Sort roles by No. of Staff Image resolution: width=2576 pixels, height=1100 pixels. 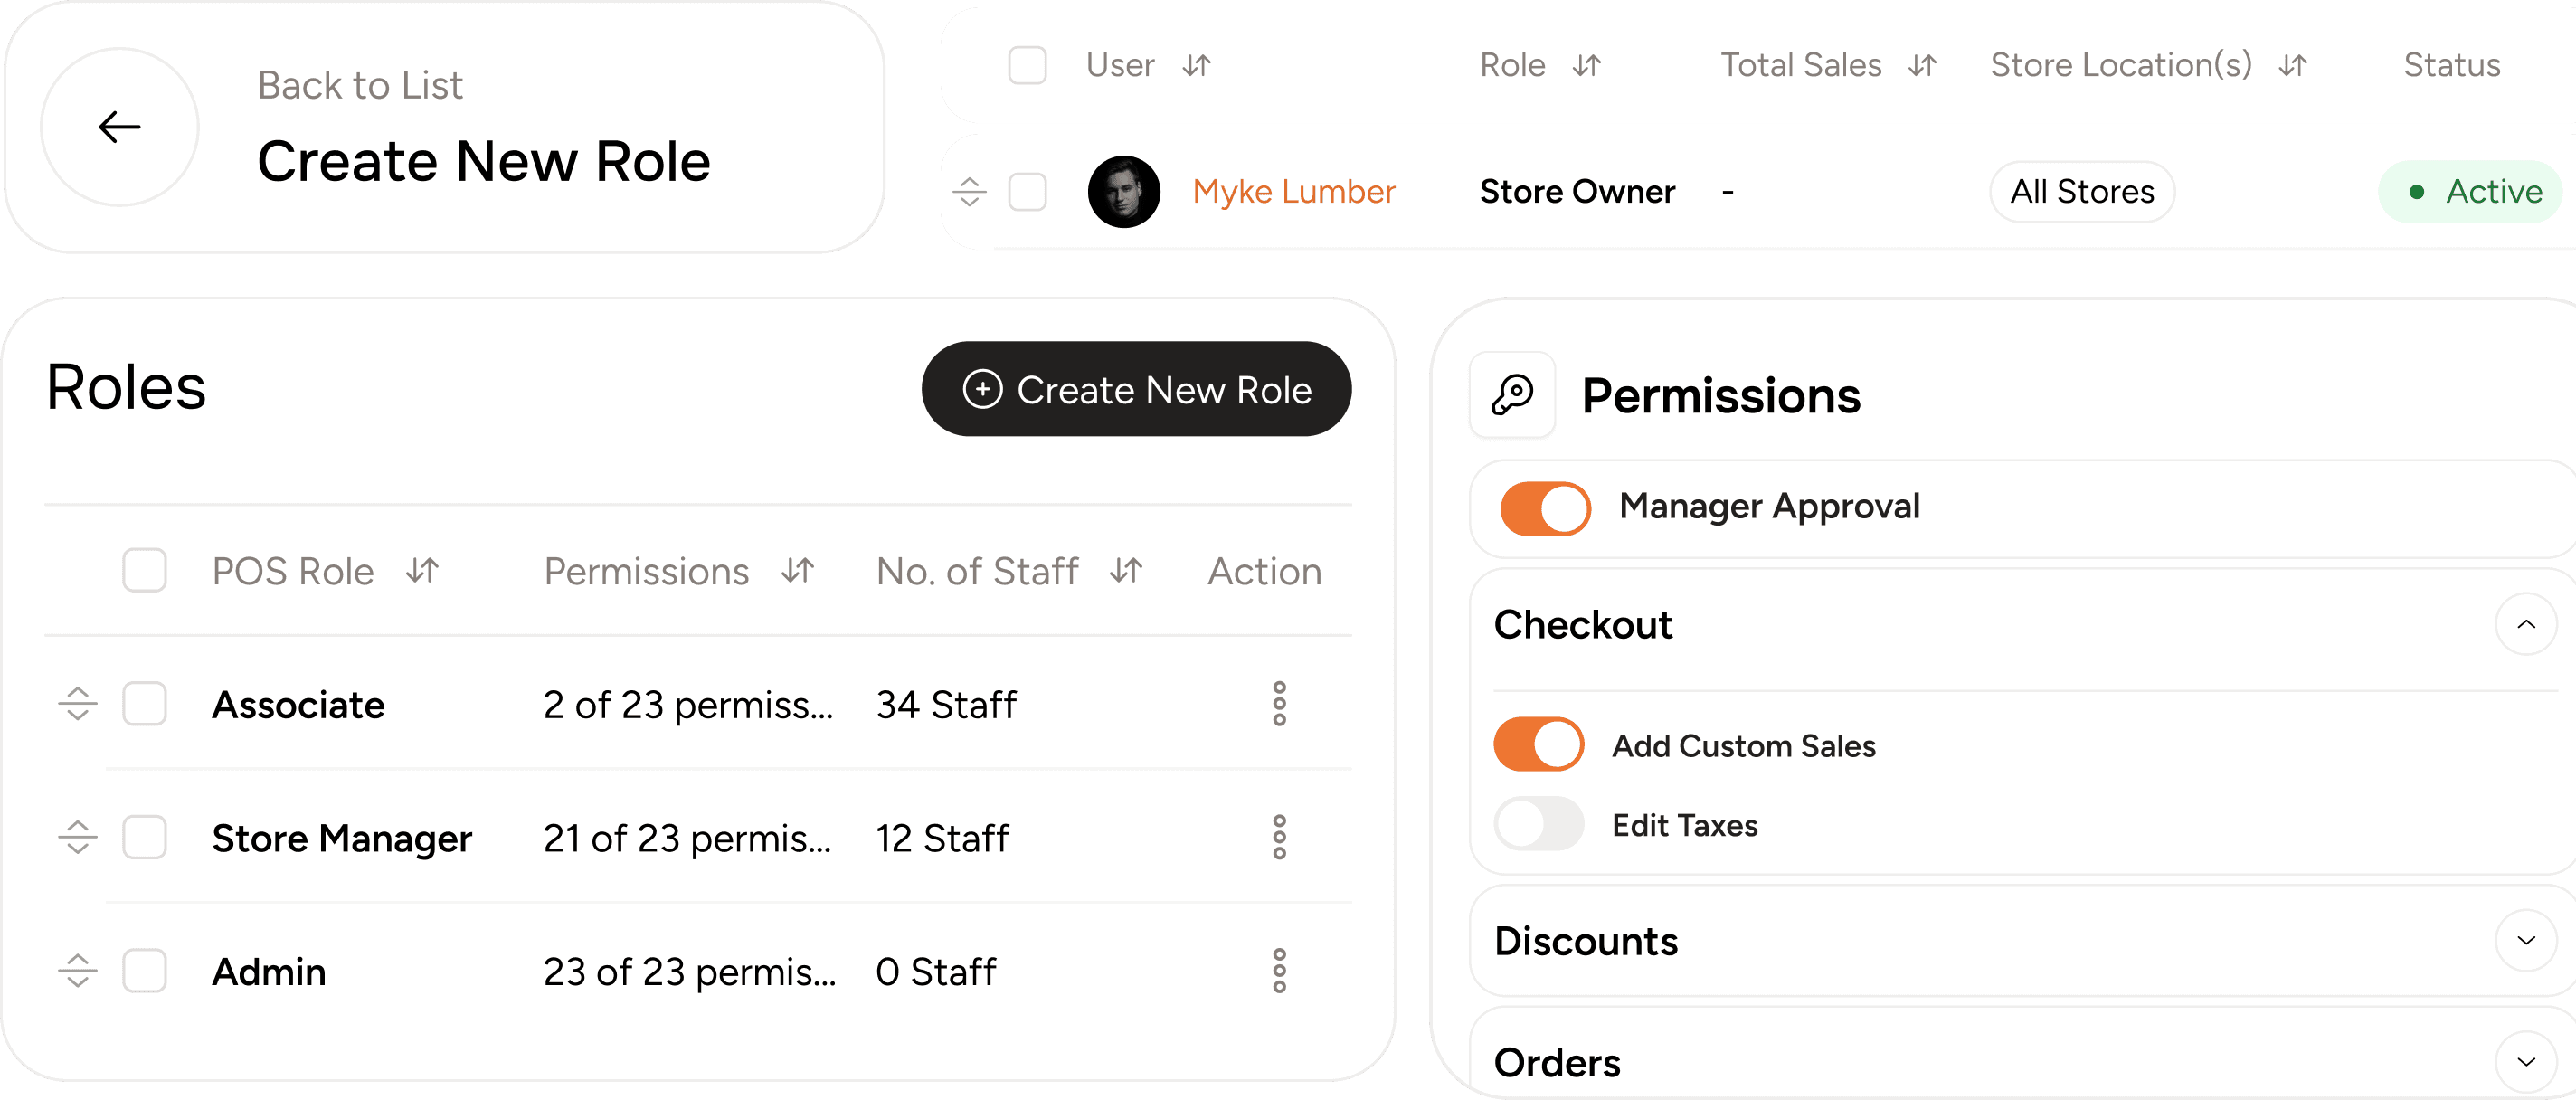pyautogui.click(x=1124, y=571)
